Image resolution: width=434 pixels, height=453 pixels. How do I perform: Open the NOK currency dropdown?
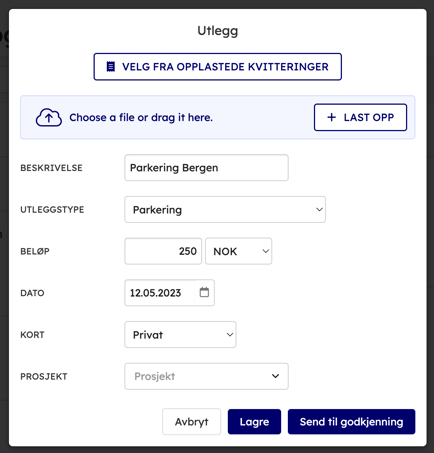[239, 251]
